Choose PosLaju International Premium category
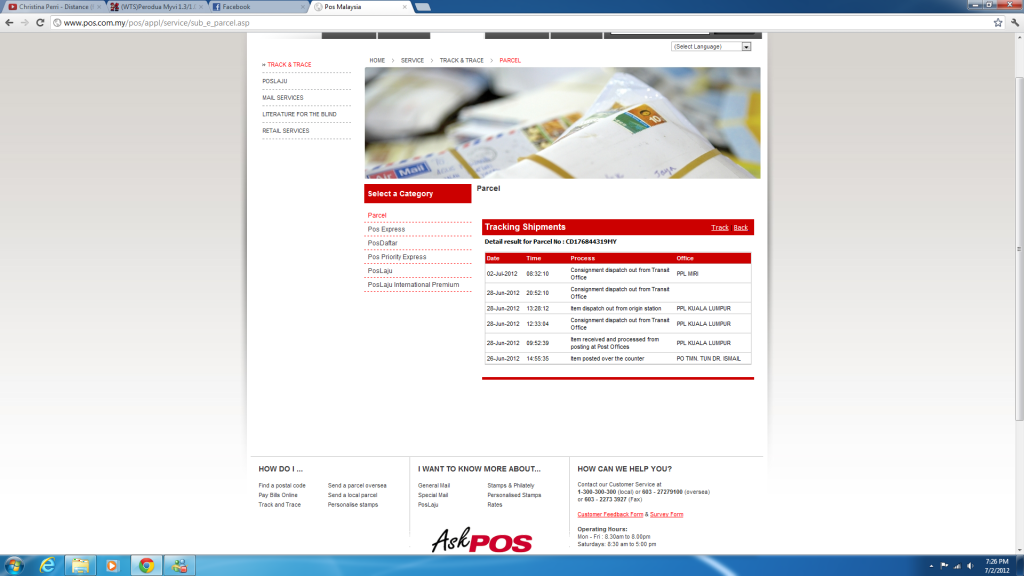 click(x=413, y=285)
